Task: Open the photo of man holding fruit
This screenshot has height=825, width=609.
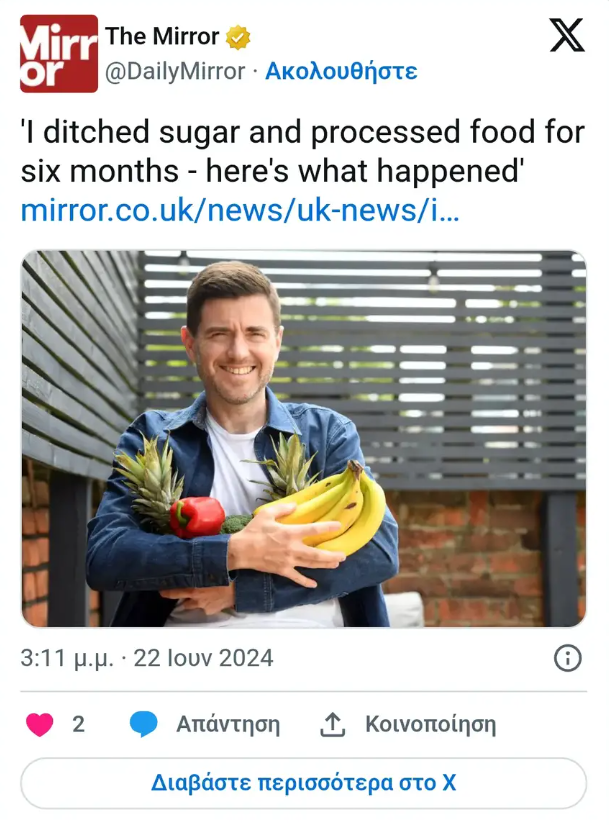Action: point(303,438)
